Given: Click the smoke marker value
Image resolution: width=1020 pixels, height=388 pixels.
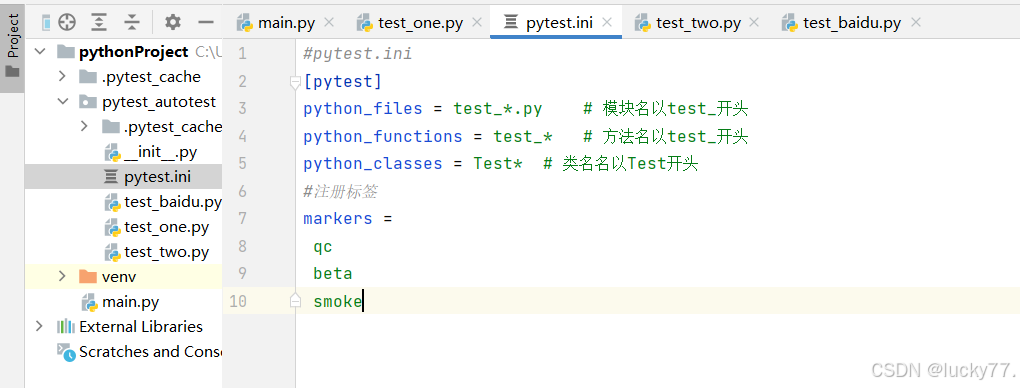Looking at the screenshot, I should click(337, 301).
